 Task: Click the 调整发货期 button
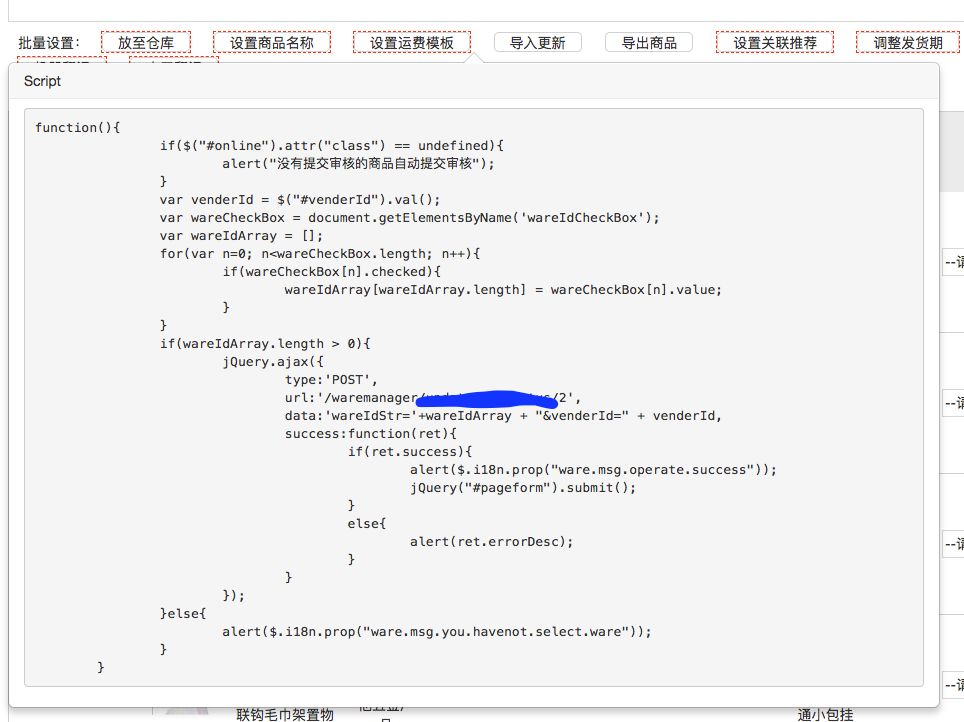[908, 42]
